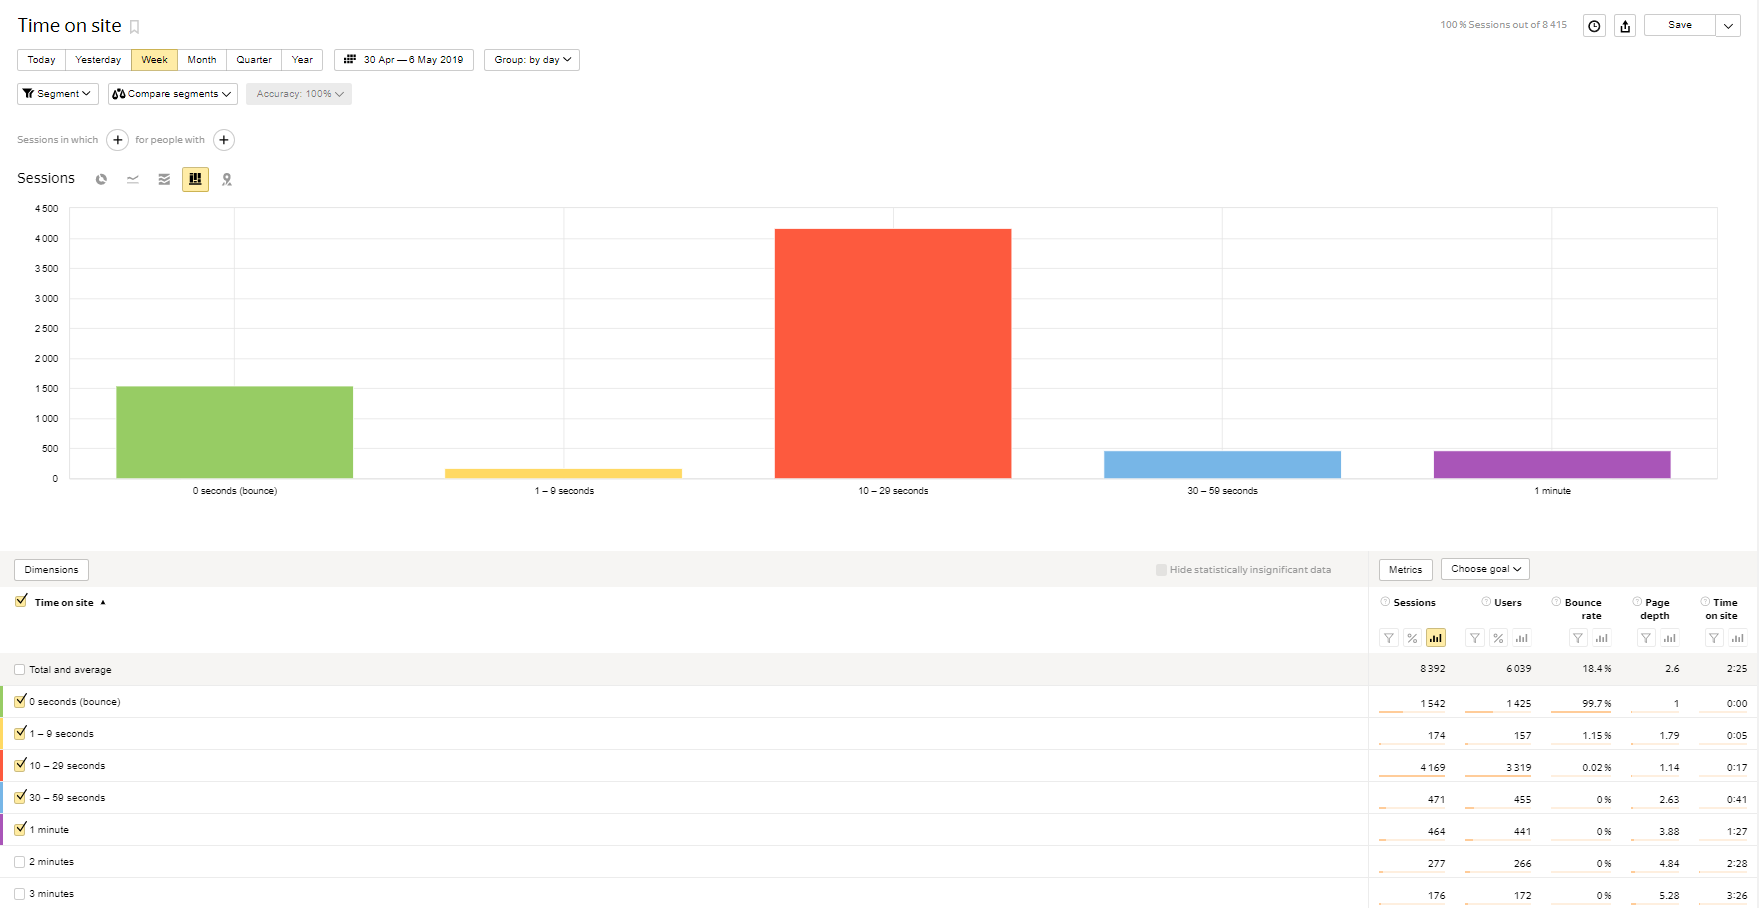The image size is (1759, 908).
Task: Click the blue 30 – 59 seconds bar
Action: point(1222,464)
